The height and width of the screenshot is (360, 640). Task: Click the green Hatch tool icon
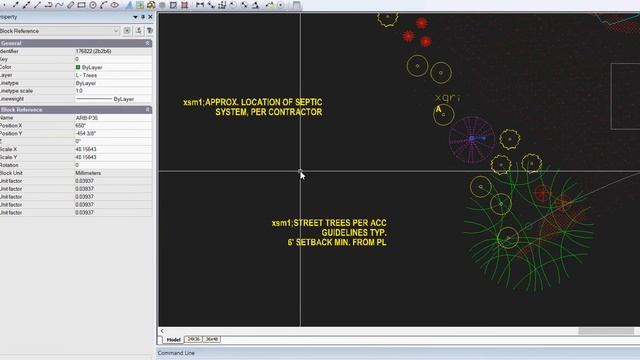point(140,5)
